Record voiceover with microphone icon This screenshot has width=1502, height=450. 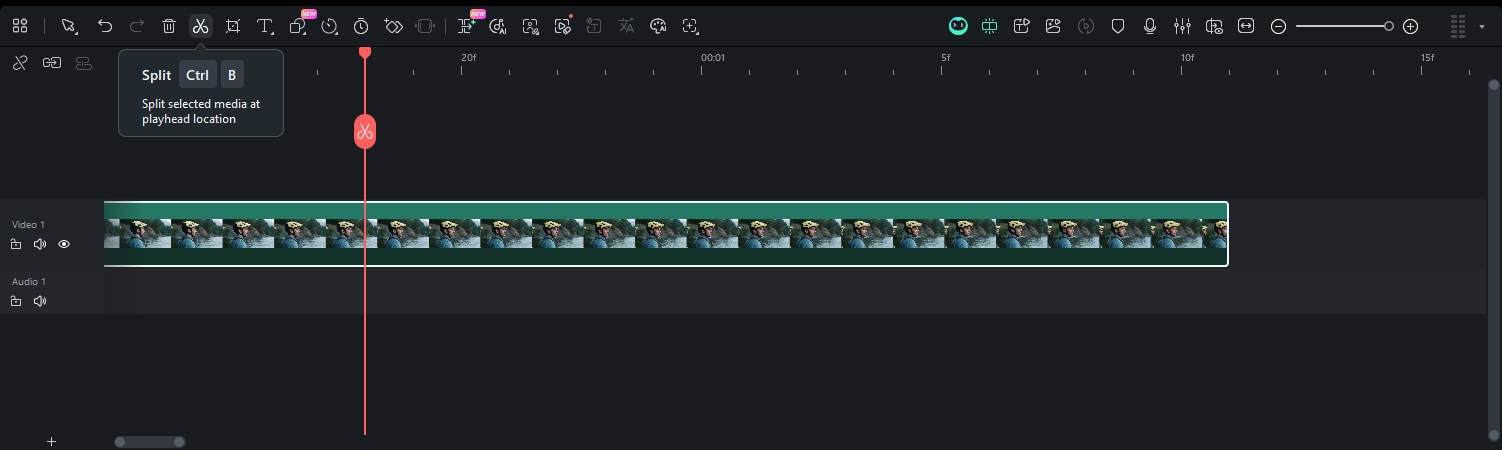tap(1150, 26)
